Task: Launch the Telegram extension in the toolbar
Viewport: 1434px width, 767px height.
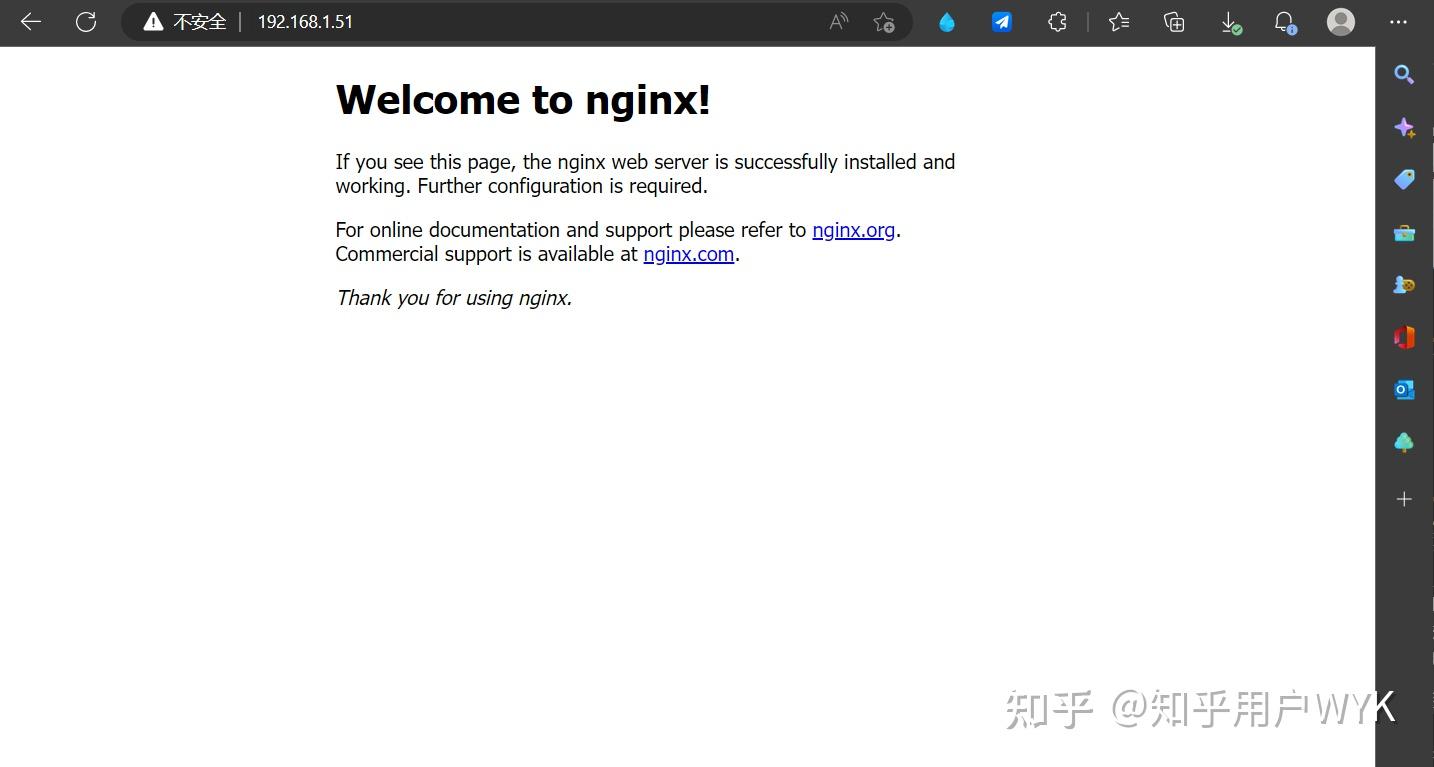Action: click(x=1001, y=21)
